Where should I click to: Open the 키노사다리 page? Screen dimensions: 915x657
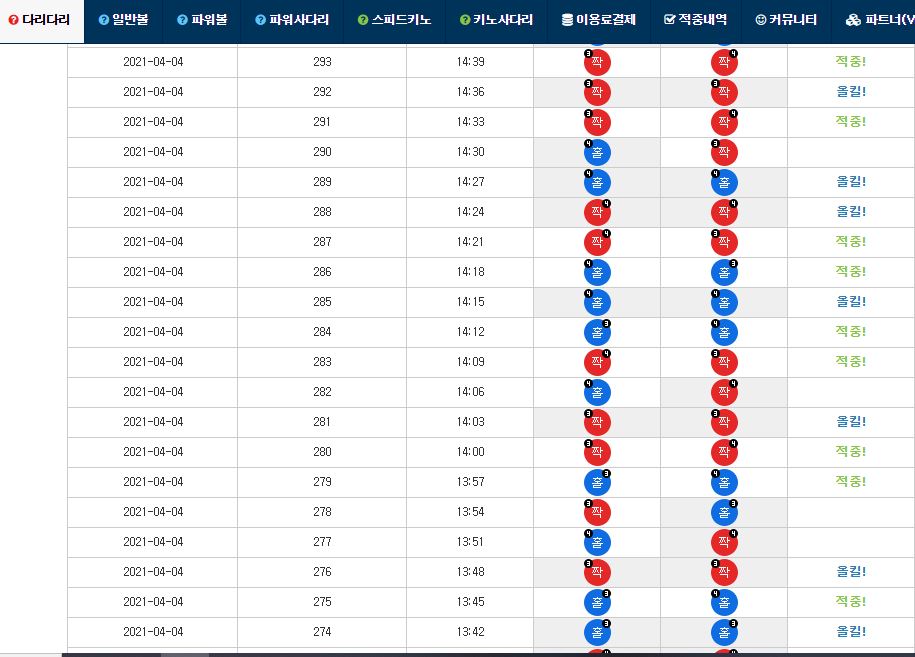[496, 20]
